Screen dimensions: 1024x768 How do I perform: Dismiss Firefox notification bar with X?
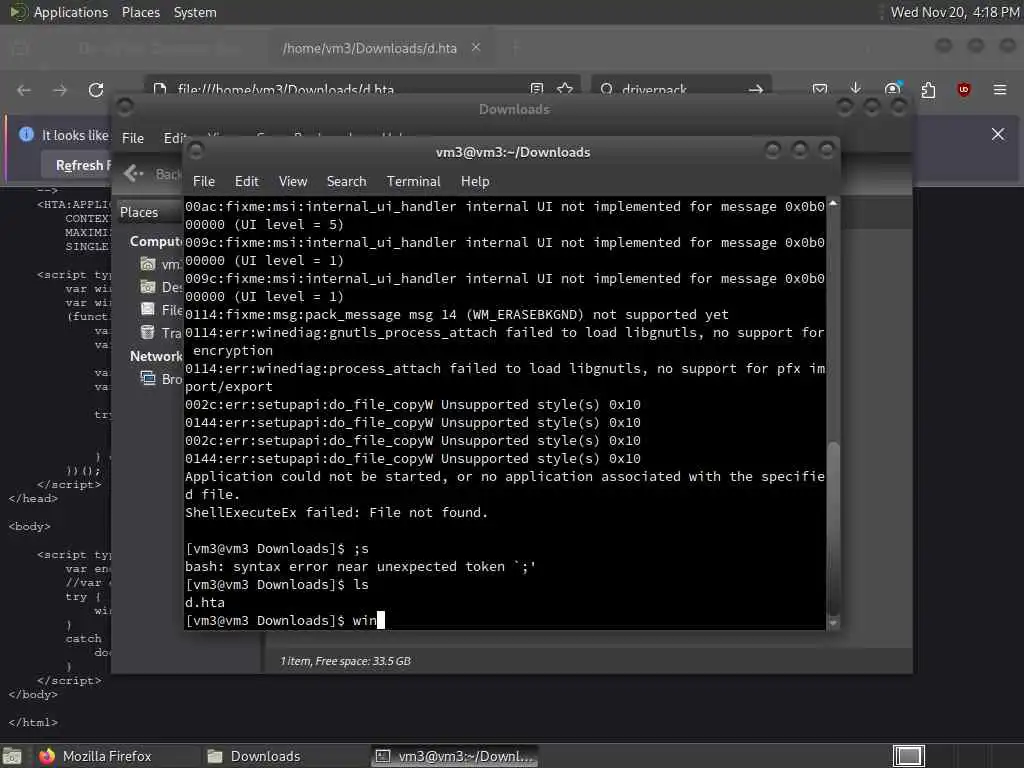click(x=998, y=134)
